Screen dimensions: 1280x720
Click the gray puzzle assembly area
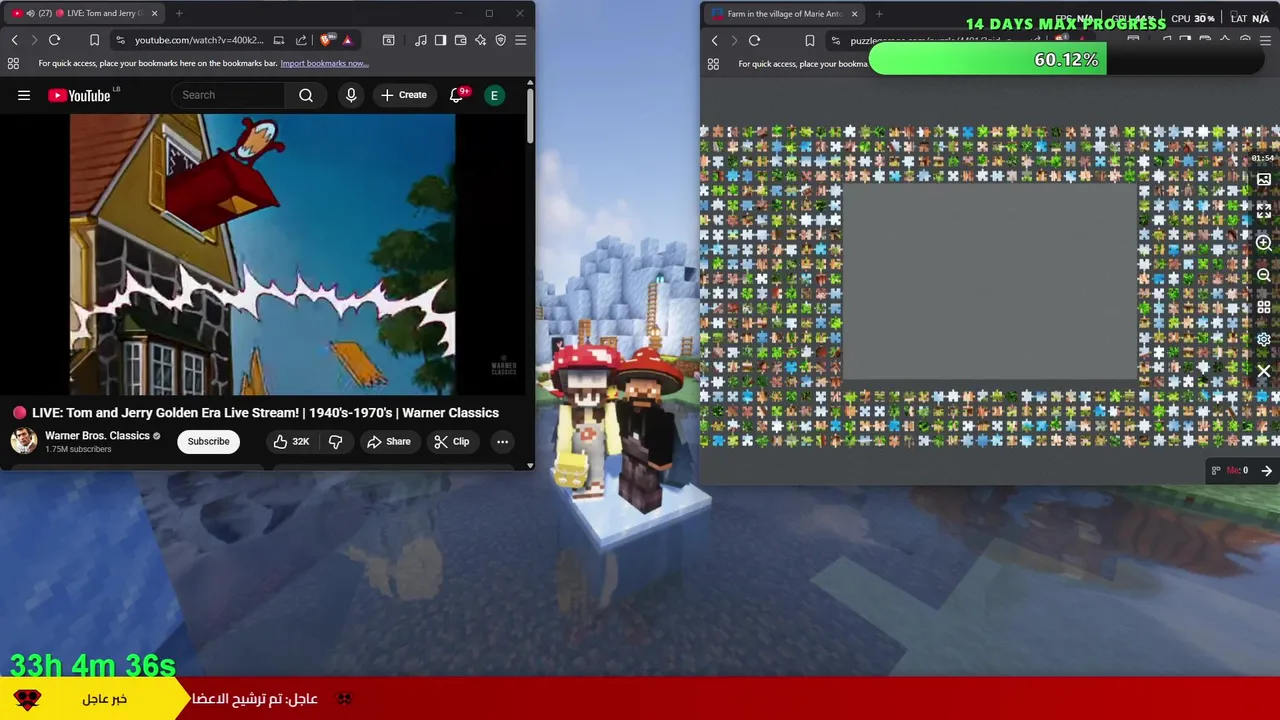point(990,283)
